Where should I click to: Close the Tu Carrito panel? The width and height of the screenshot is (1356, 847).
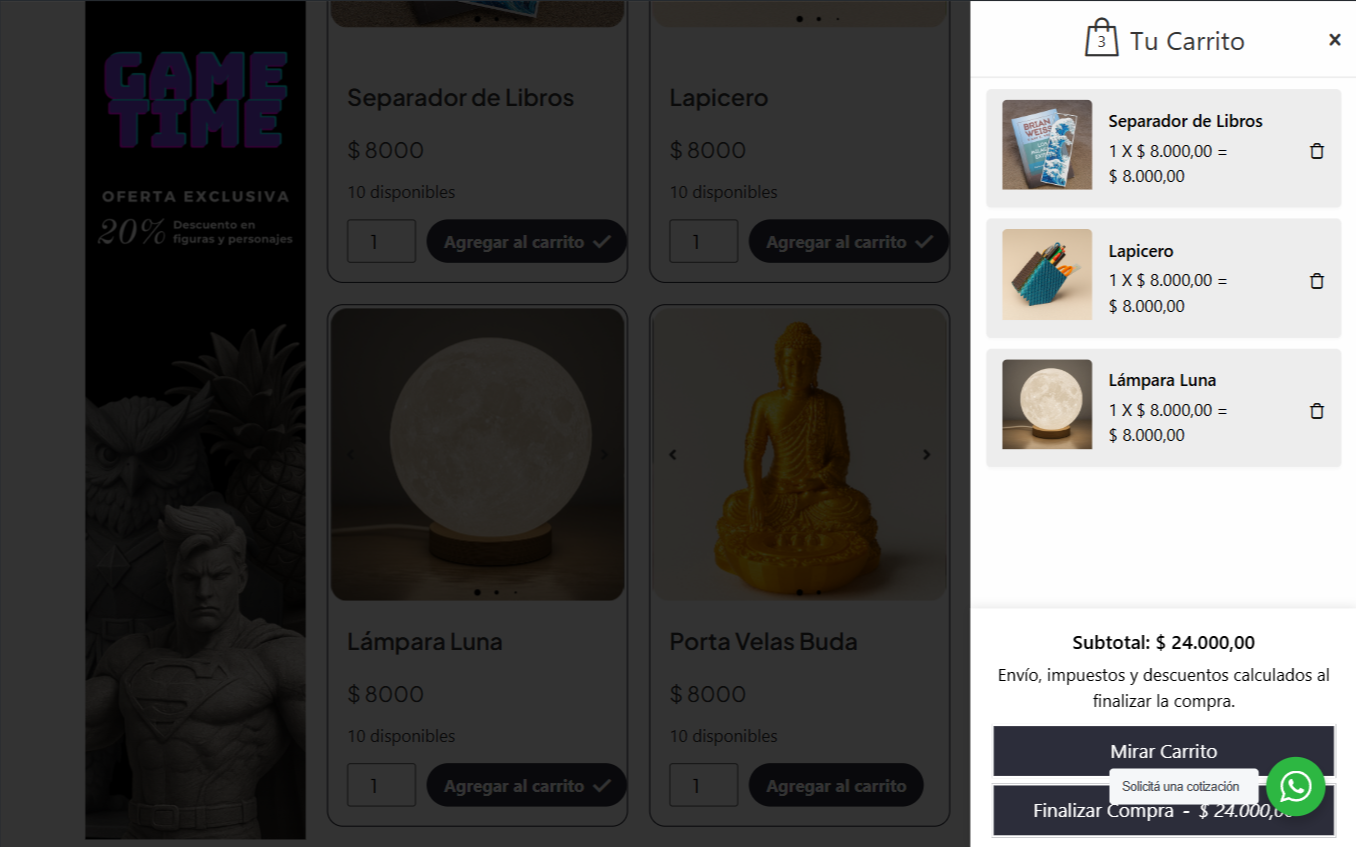coord(1334,40)
